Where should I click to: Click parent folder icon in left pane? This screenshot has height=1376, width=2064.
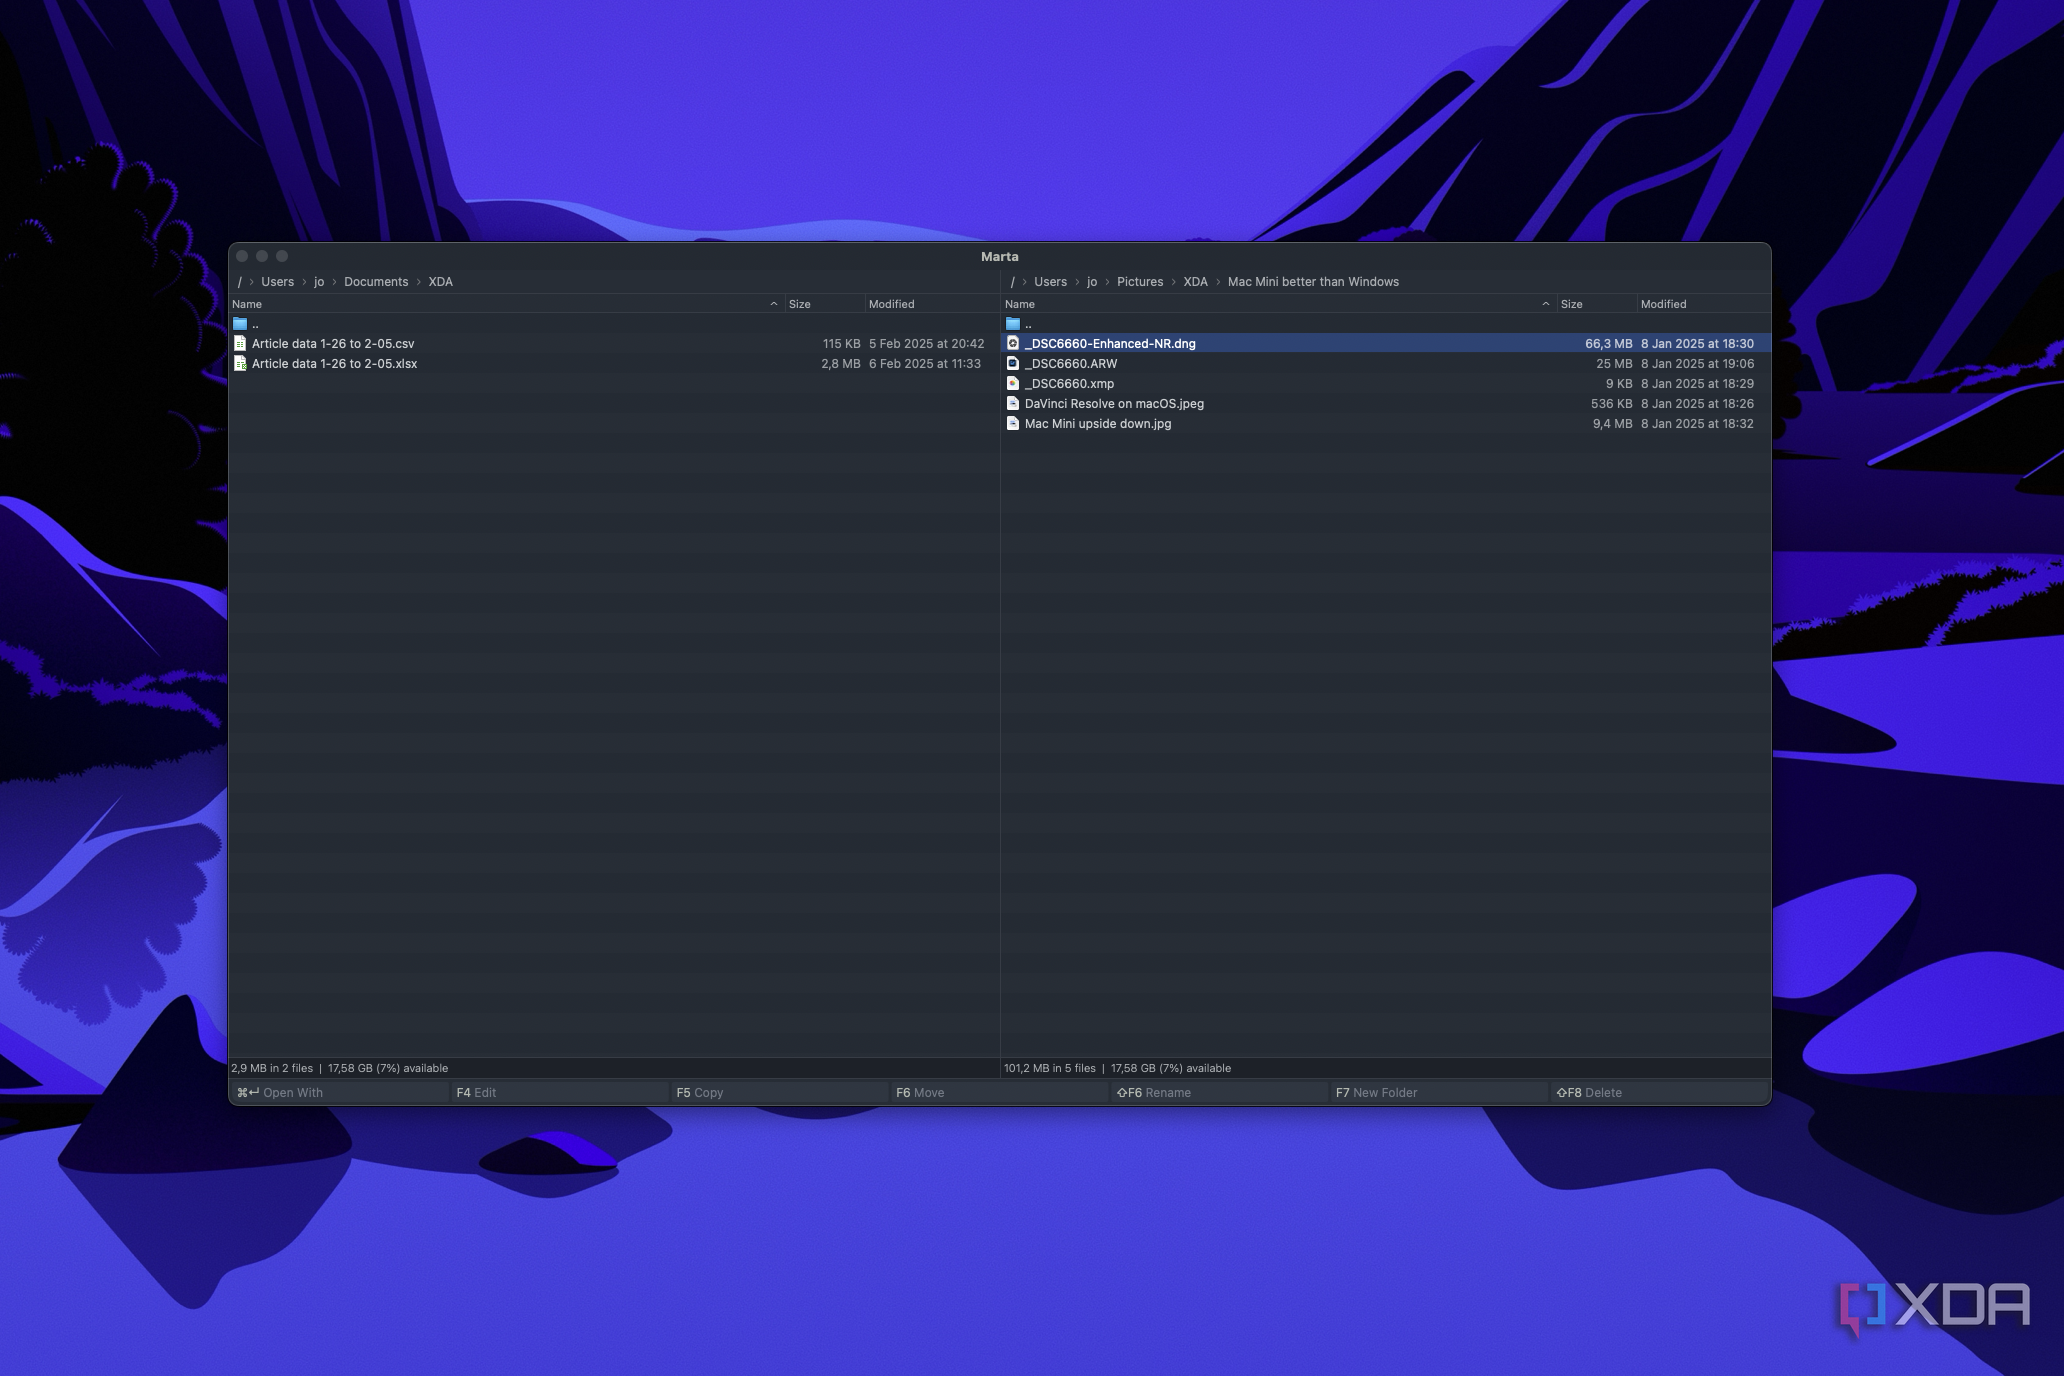click(240, 324)
